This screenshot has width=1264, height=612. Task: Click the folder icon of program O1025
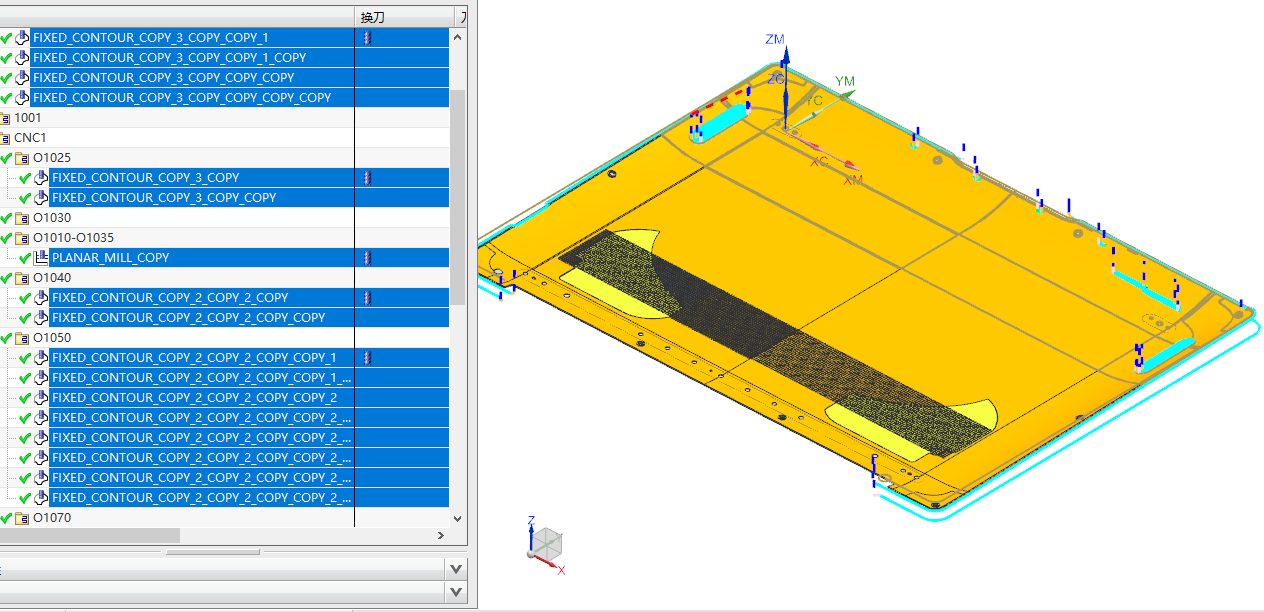[x=22, y=158]
